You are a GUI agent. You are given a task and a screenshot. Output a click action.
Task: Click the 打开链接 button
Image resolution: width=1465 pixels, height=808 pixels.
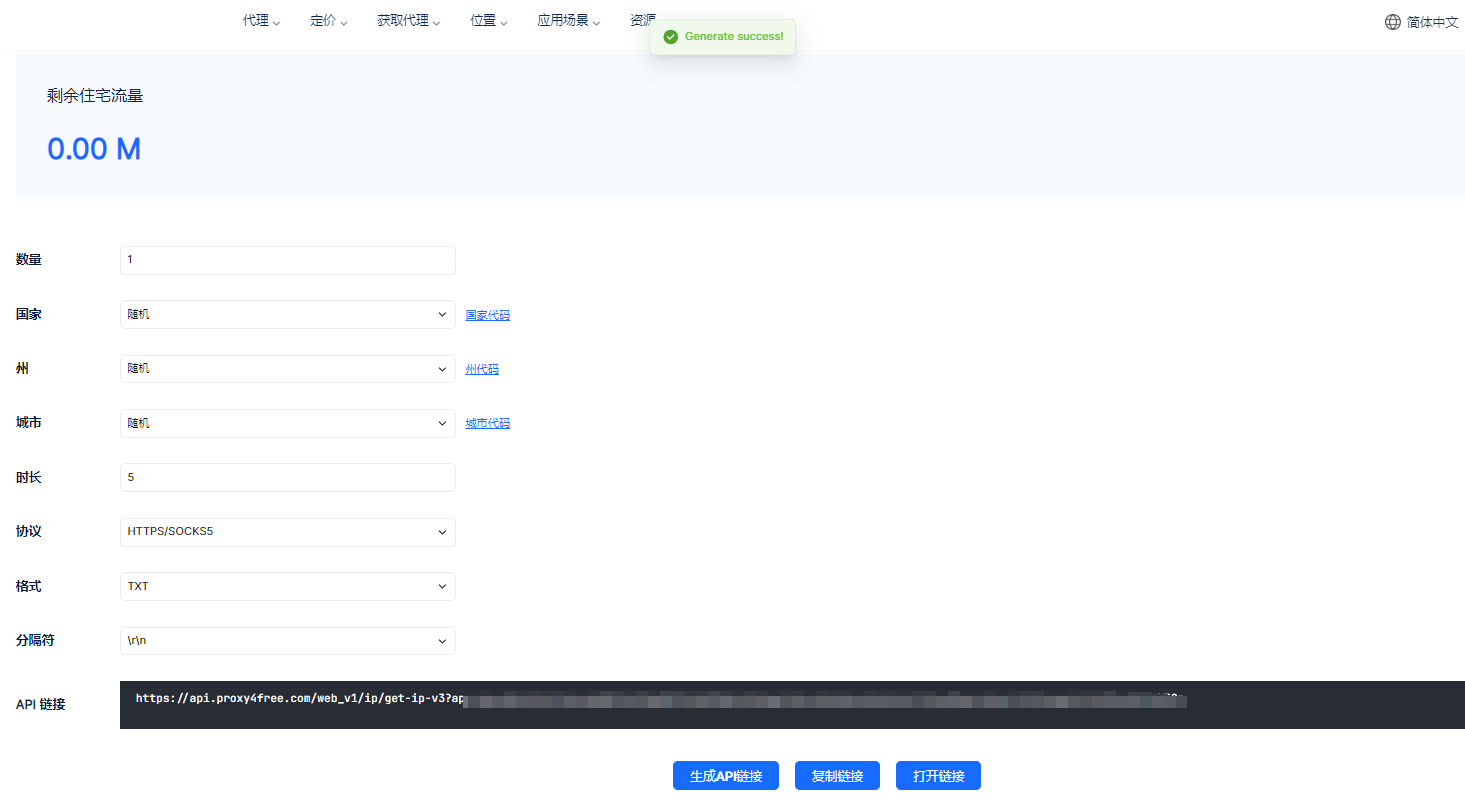[938, 776]
